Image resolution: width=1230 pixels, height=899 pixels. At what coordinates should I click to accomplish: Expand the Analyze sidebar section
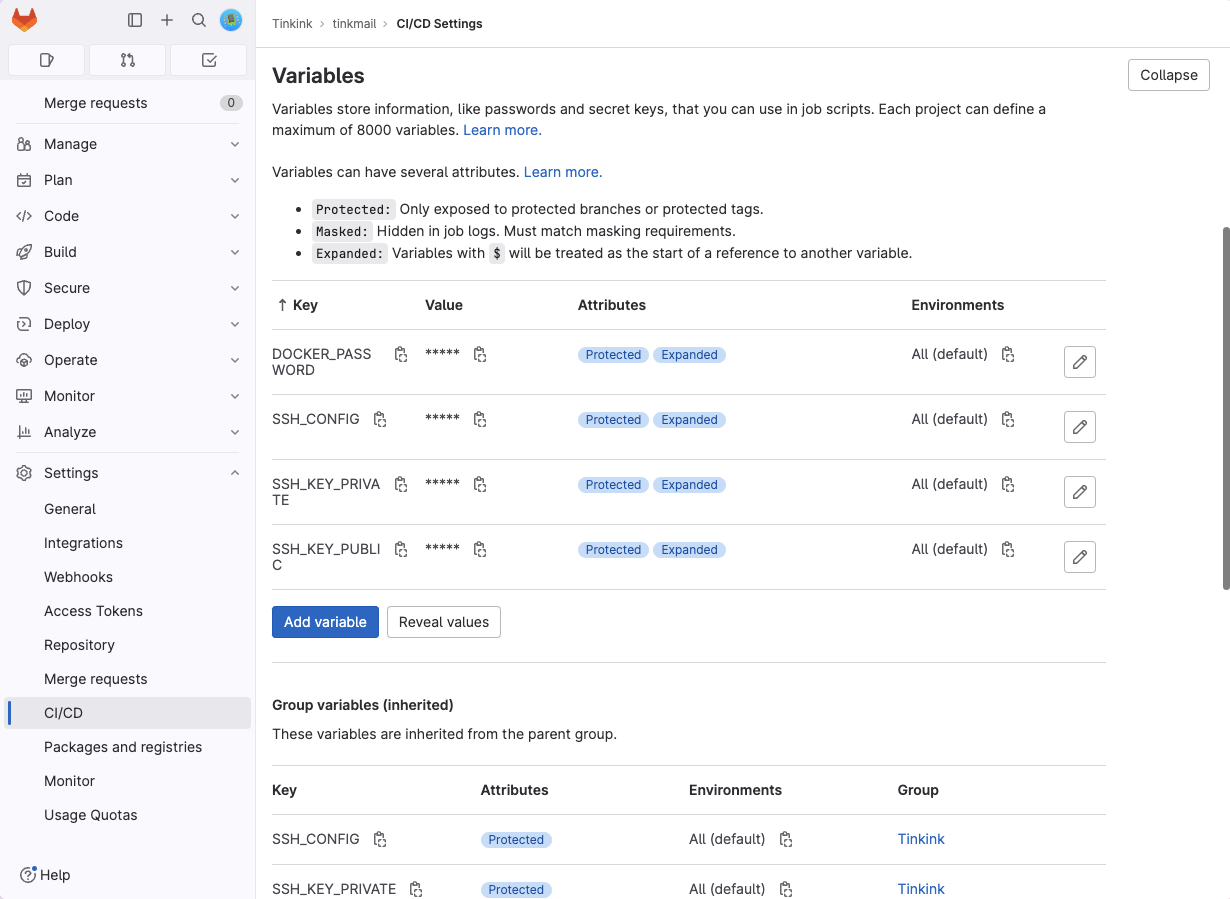(x=128, y=432)
